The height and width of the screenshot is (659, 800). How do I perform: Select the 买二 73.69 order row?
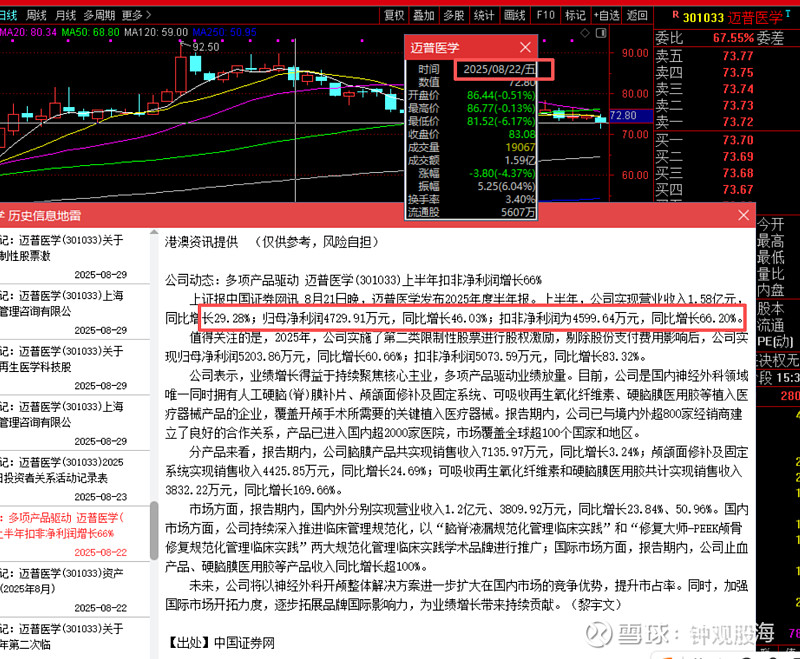click(x=705, y=157)
